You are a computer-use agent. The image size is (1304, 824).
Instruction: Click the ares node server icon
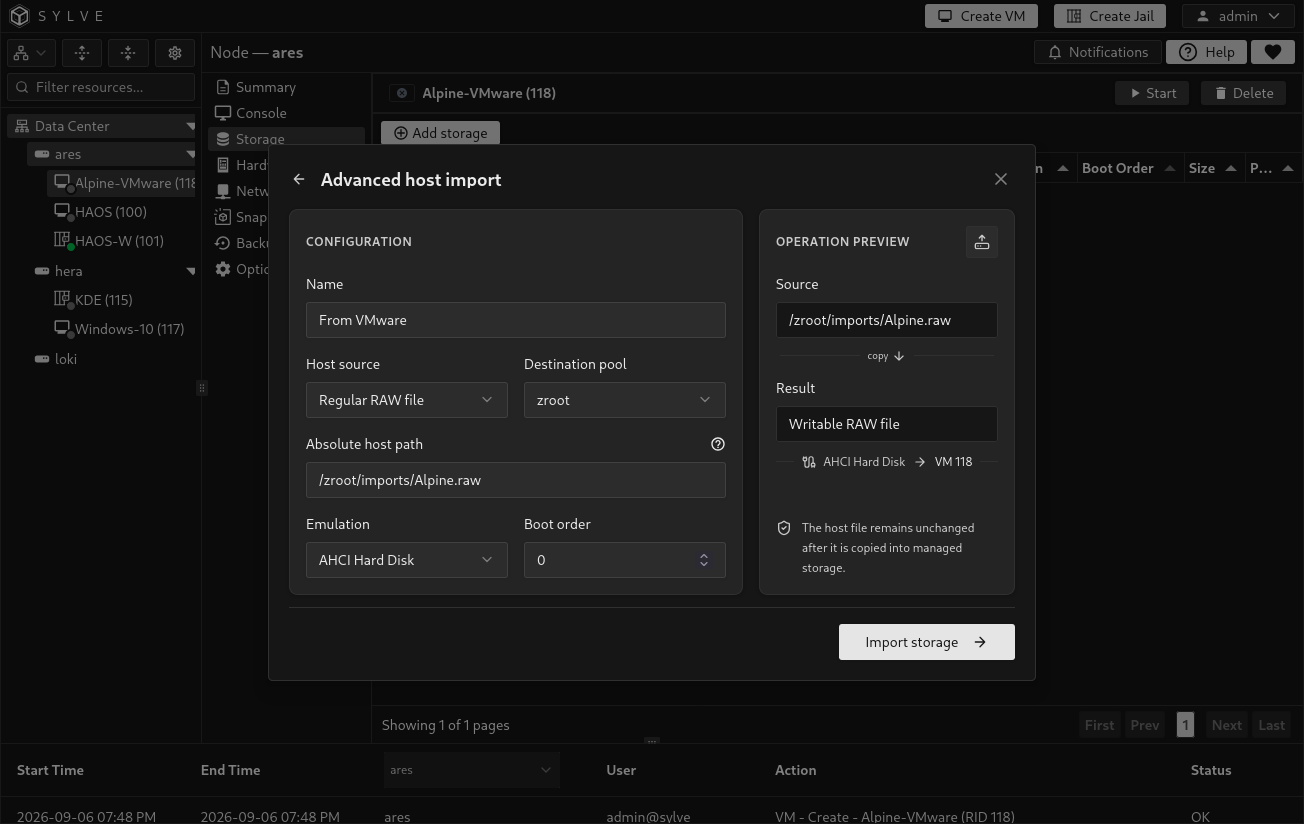click(x=42, y=154)
